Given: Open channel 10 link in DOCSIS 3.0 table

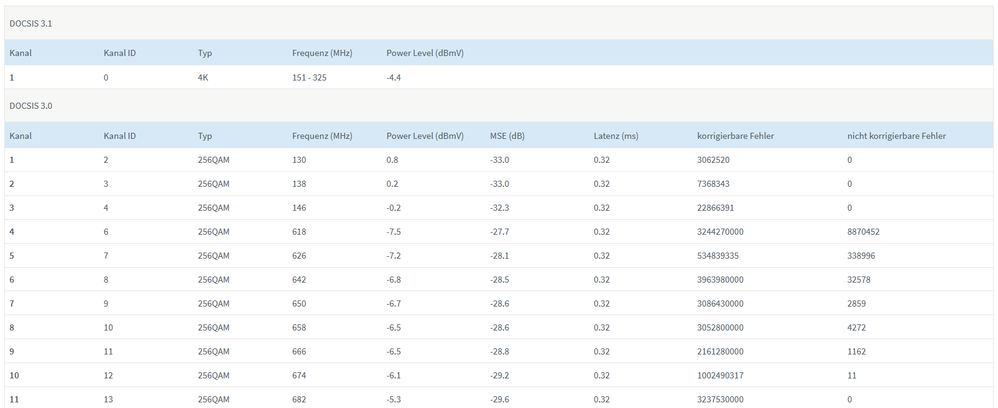Looking at the screenshot, I should click(x=14, y=375).
